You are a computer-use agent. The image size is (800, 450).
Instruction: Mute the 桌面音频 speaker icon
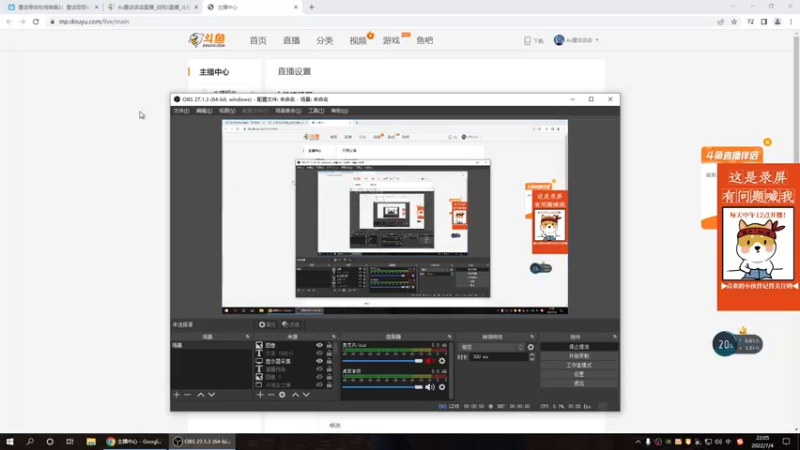coord(430,387)
